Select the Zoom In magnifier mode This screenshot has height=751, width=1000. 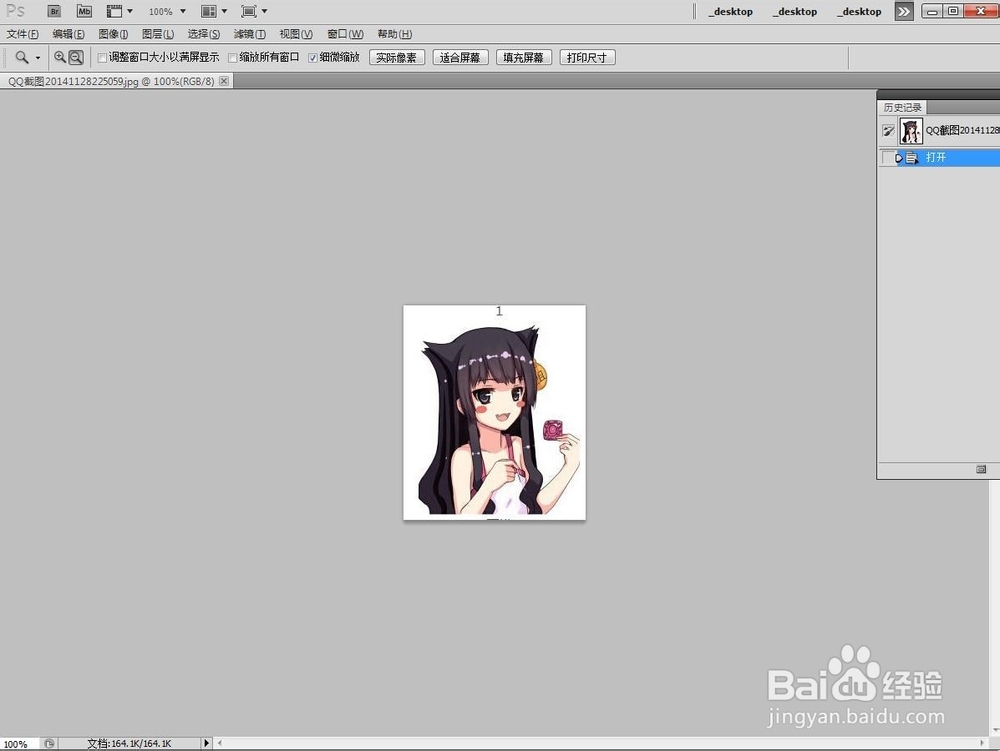pyautogui.click(x=60, y=57)
